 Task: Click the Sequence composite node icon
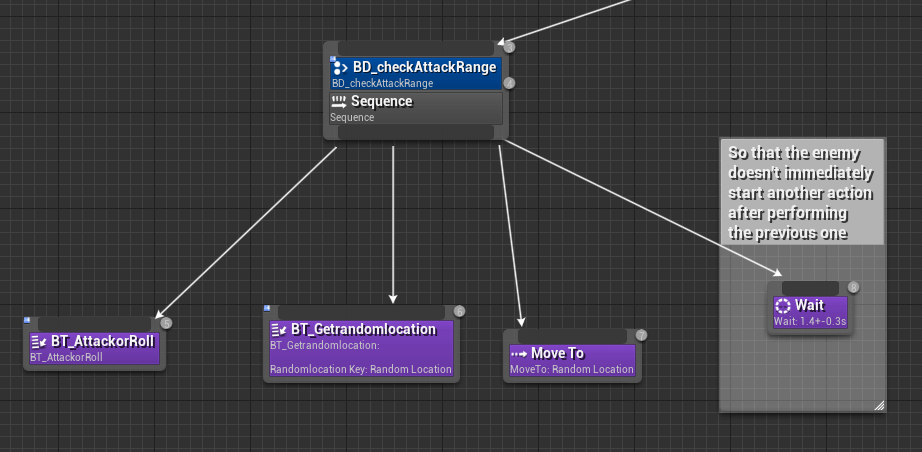pyautogui.click(x=339, y=102)
